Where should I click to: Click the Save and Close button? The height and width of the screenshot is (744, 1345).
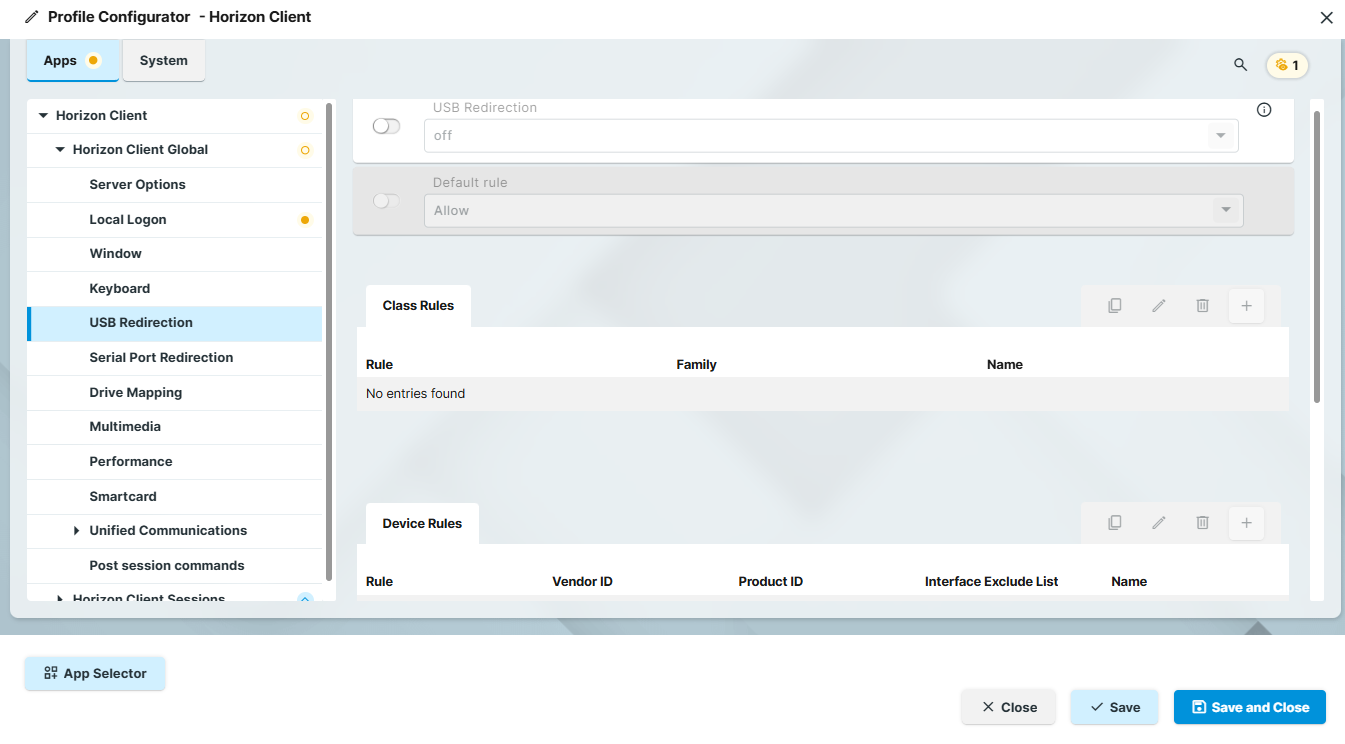point(1249,707)
